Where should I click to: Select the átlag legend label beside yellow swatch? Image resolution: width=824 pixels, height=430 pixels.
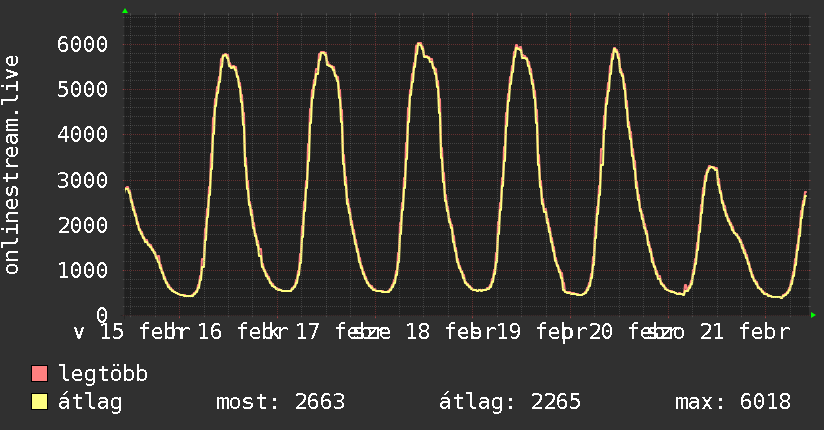[x=90, y=403]
